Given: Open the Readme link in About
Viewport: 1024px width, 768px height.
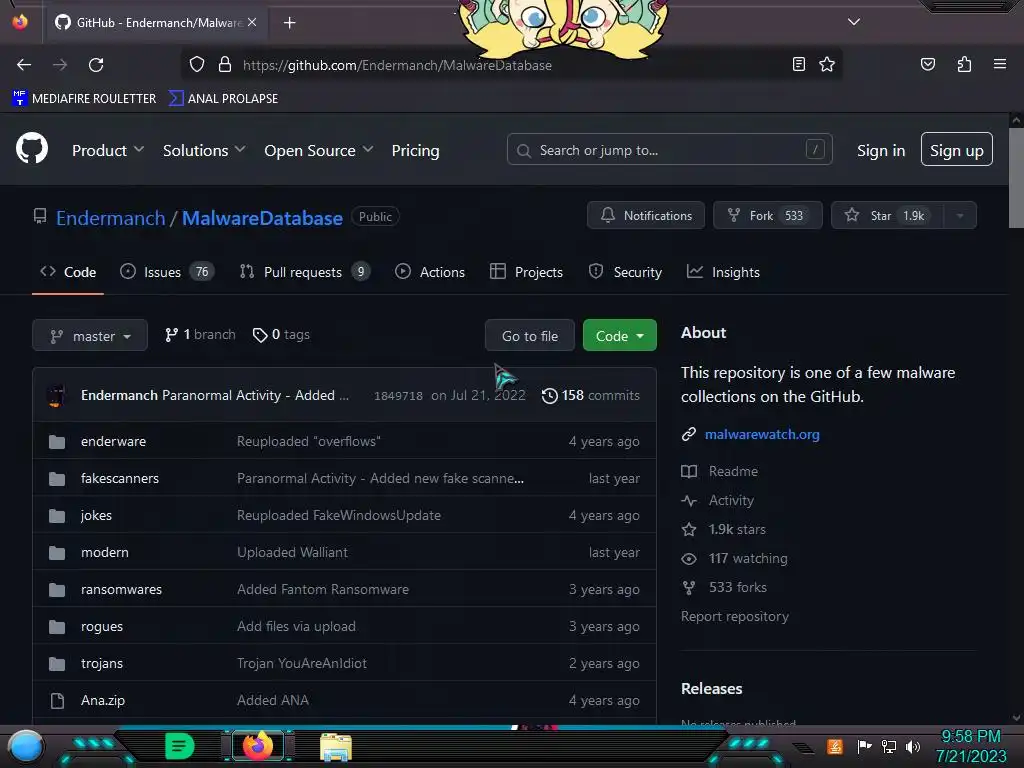Looking at the screenshot, I should point(720,472).
